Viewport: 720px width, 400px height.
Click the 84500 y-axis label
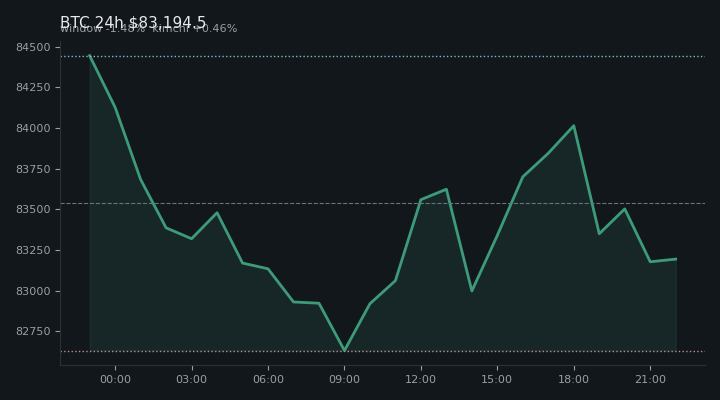coord(33,47)
